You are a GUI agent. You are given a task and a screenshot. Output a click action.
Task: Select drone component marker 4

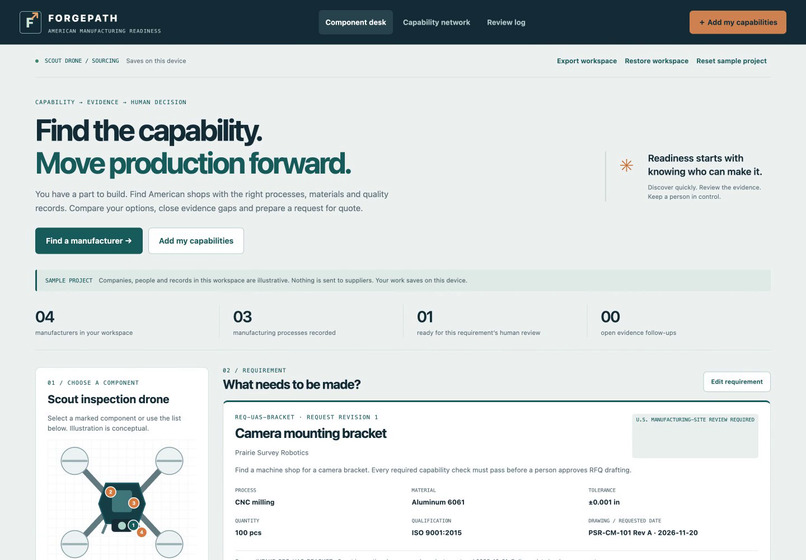141,532
